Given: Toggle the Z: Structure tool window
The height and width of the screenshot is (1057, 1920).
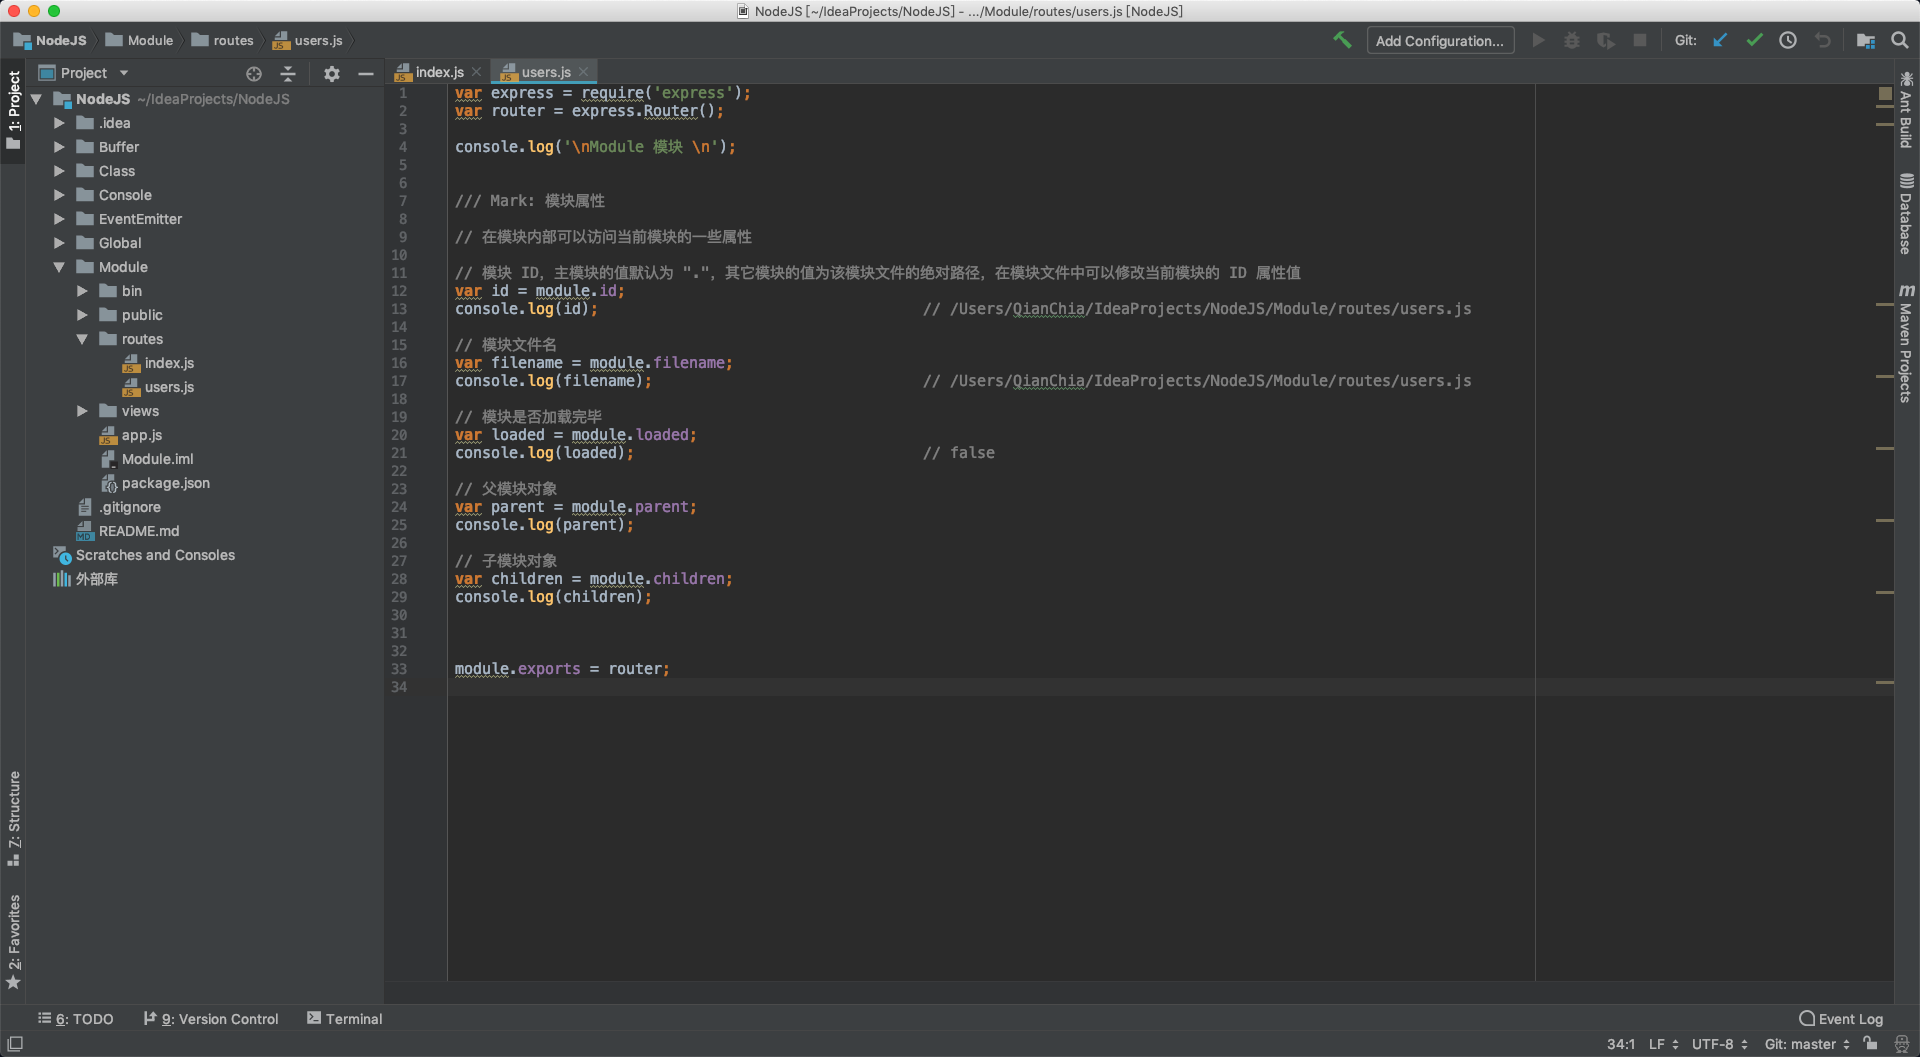Looking at the screenshot, I should 14,818.
